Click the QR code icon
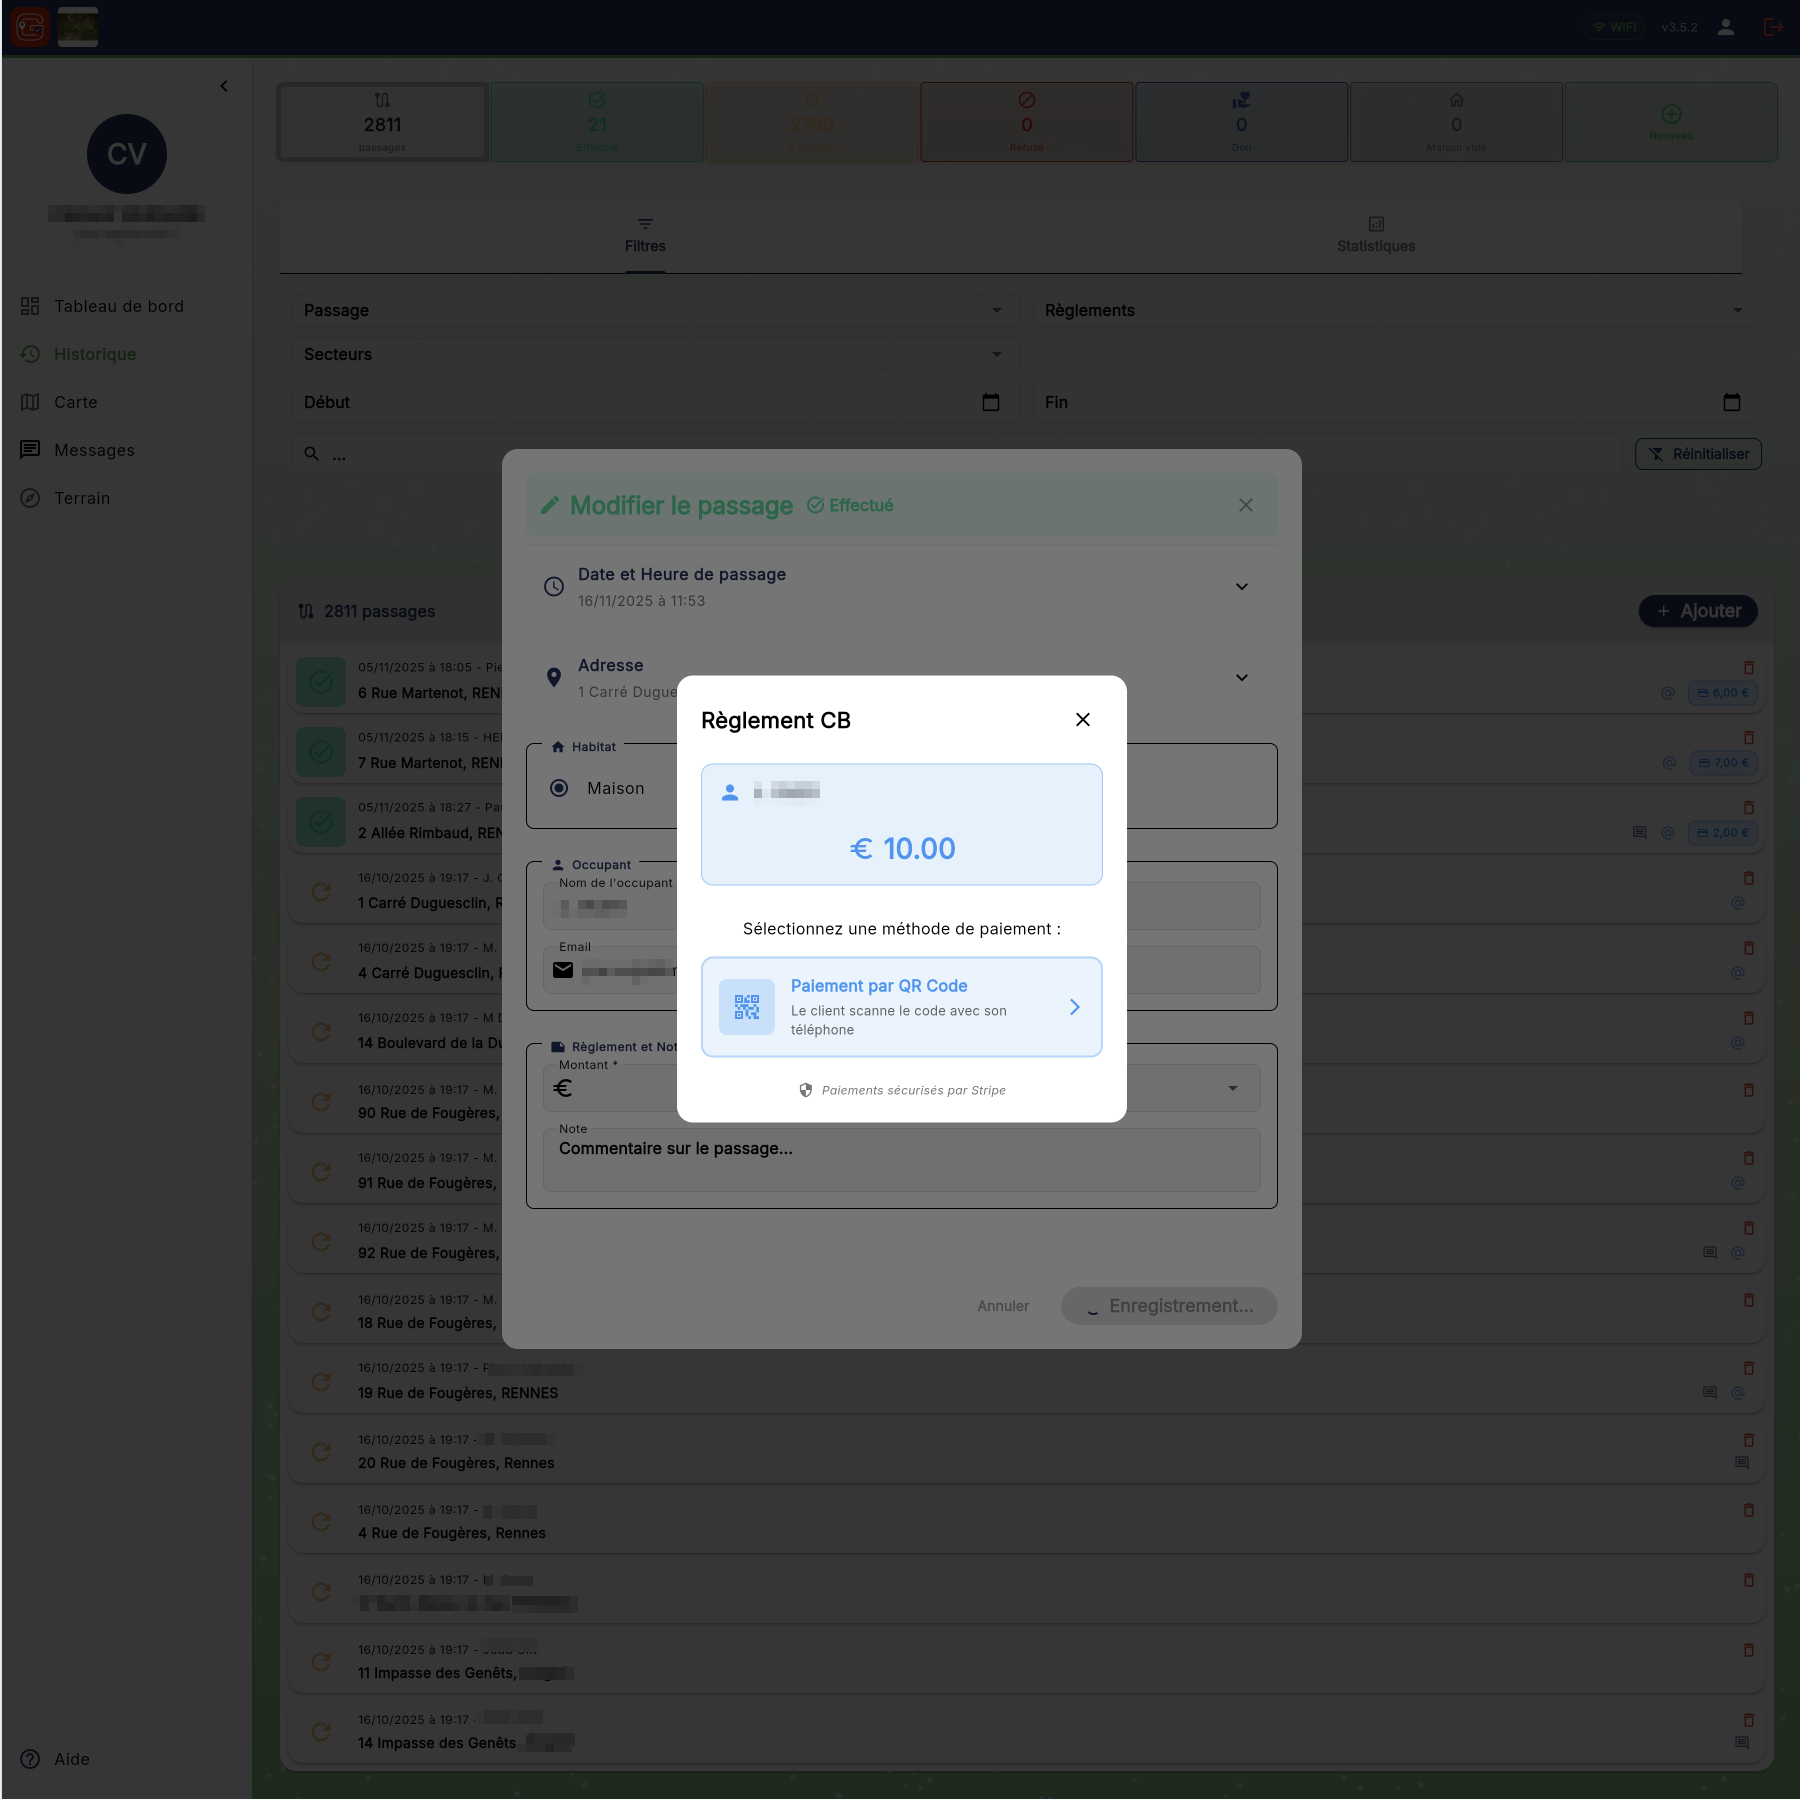1800x1800 pixels. point(747,1007)
